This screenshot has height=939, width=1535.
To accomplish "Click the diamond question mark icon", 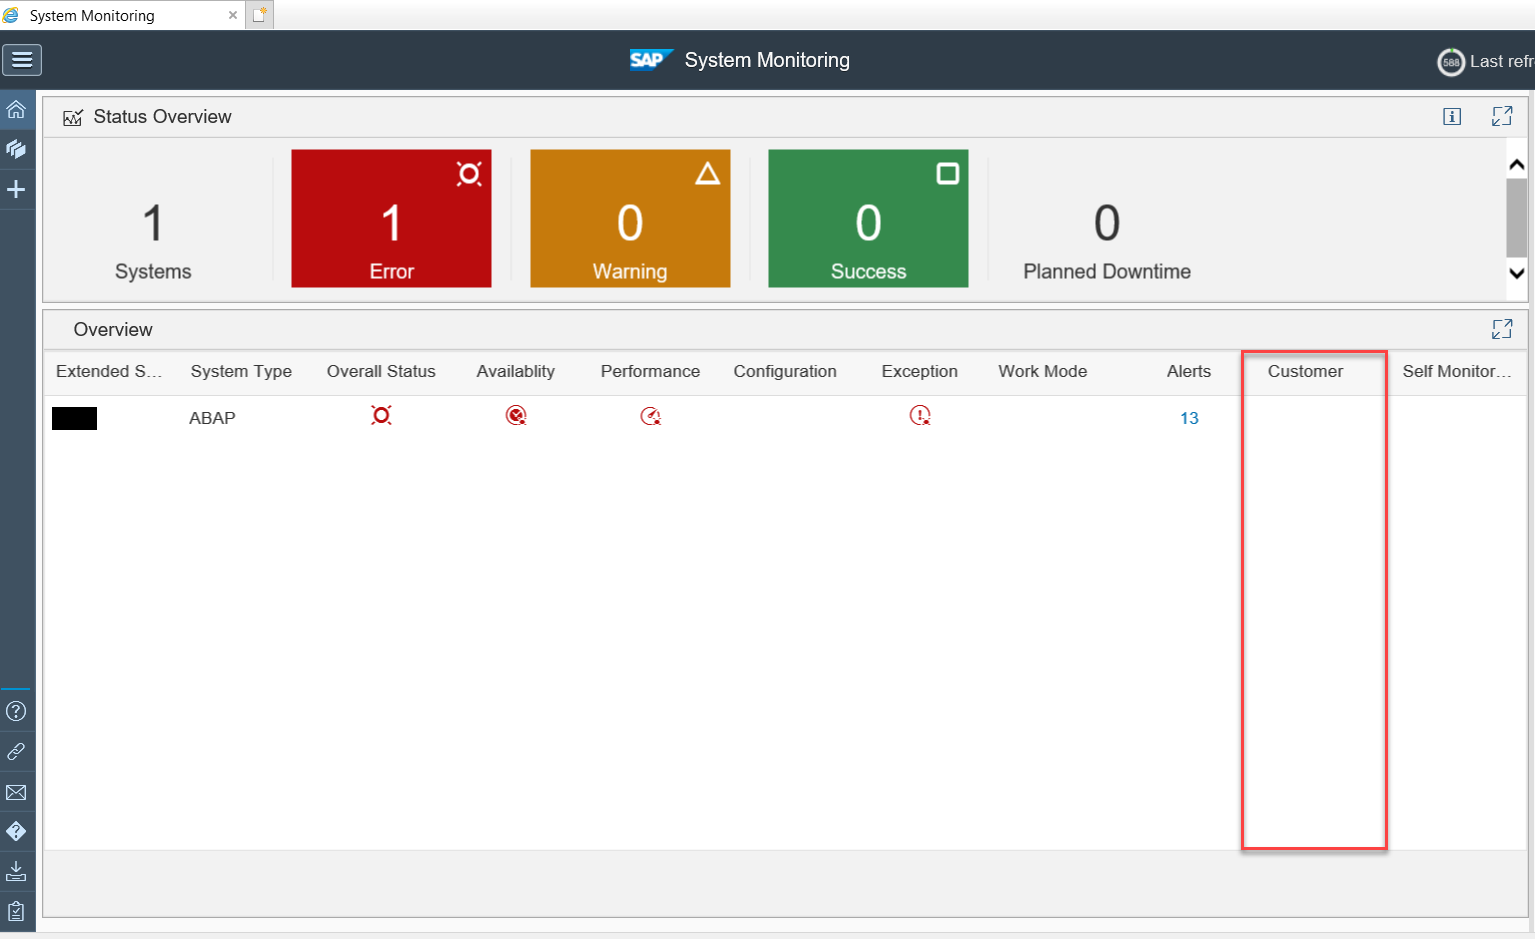I will point(16,831).
